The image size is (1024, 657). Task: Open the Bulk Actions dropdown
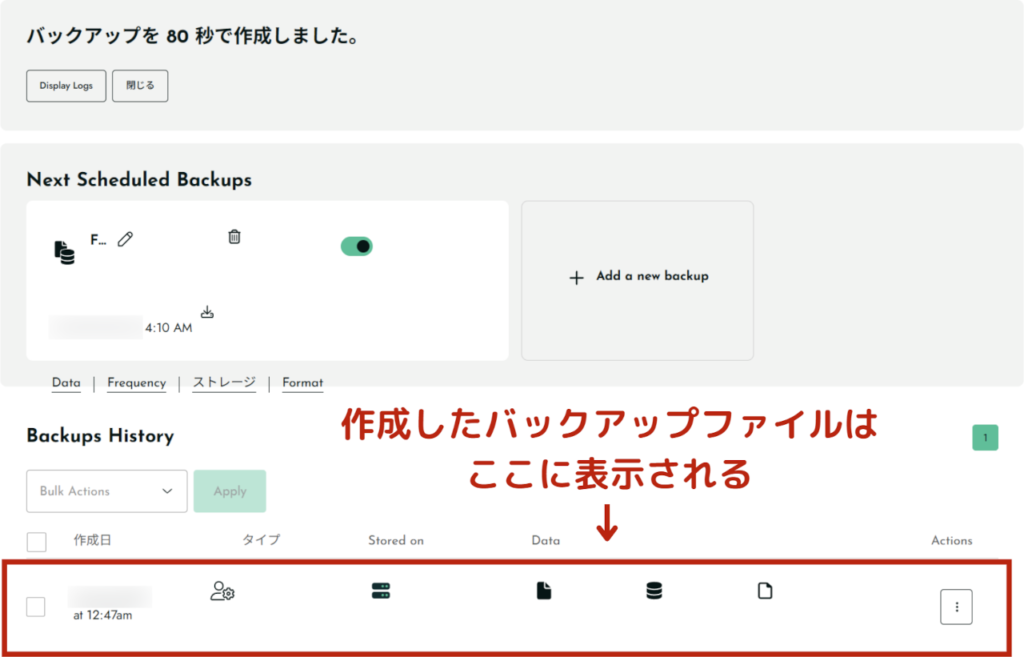click(x=107, y=491)
